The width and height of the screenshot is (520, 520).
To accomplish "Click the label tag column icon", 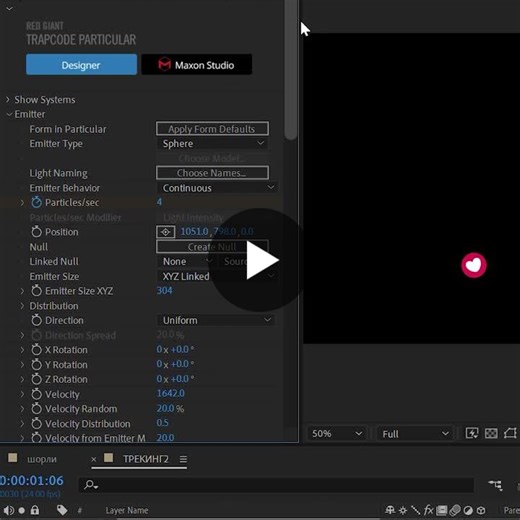I will [x=62, y=510].
